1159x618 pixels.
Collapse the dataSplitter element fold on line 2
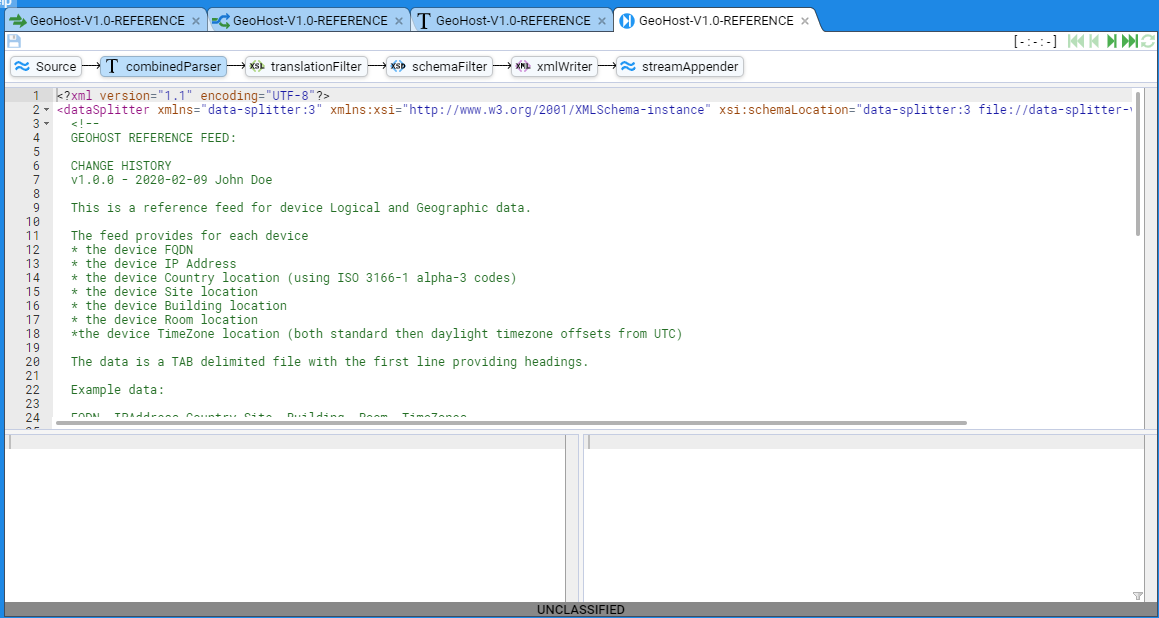(x=46, y=110)
